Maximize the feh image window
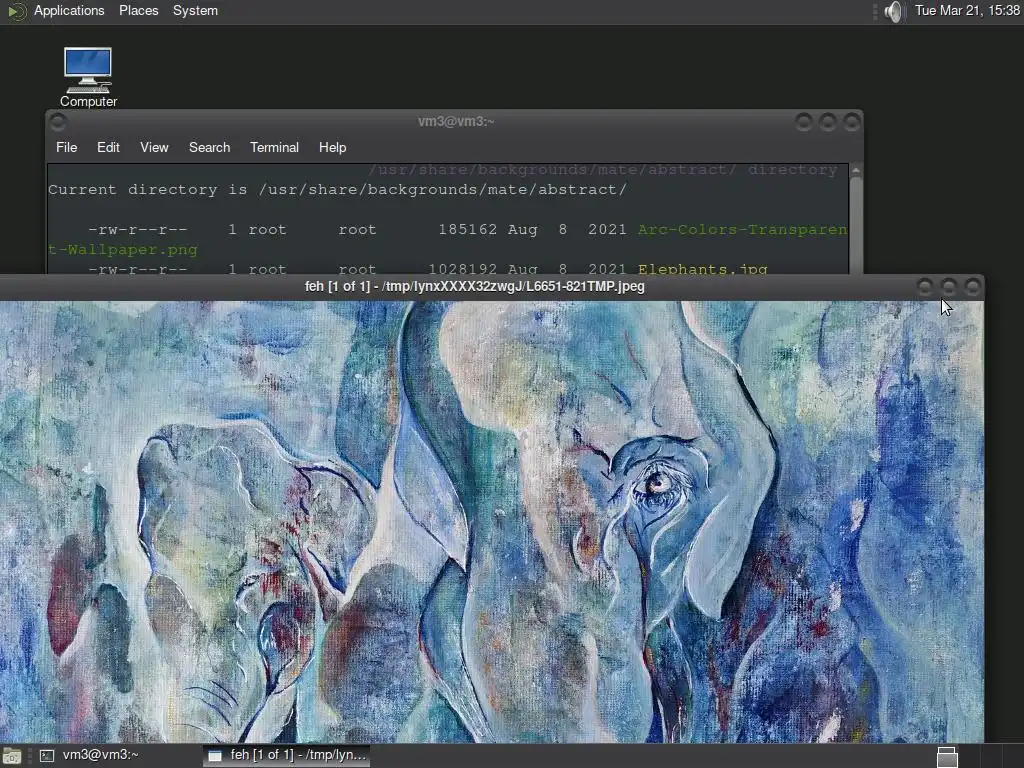The height and width of the screenshot is (768, 1024). click(x=949, y=287)
